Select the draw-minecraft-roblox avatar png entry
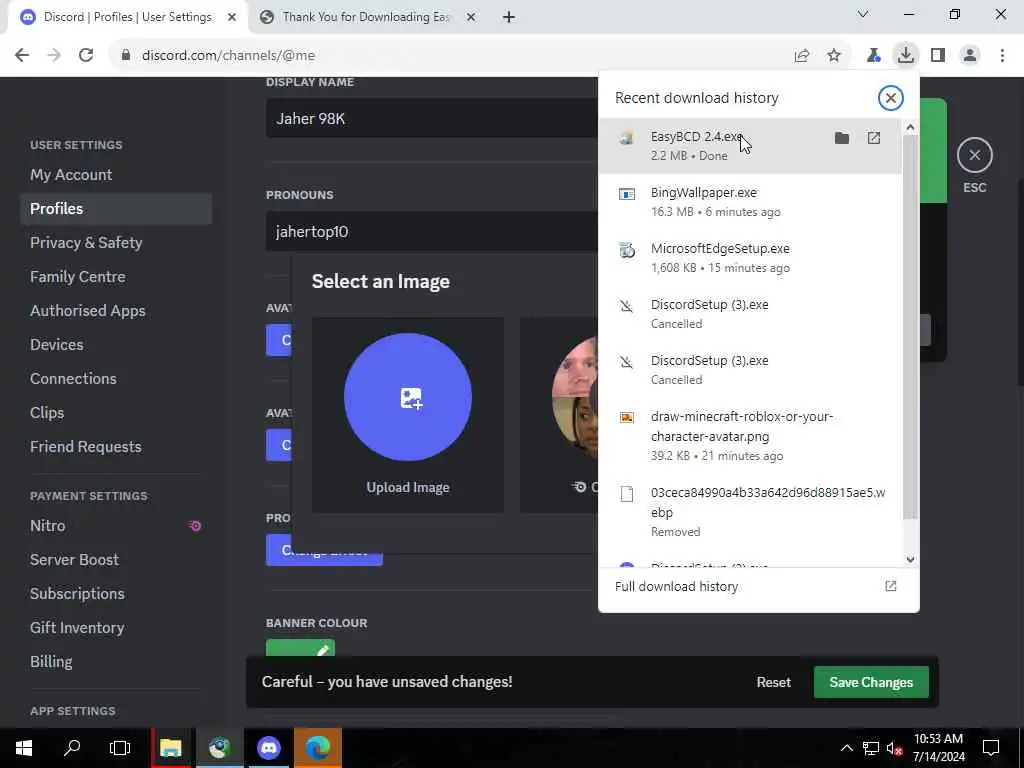1024x768 pixels. (x=750, y=436)
